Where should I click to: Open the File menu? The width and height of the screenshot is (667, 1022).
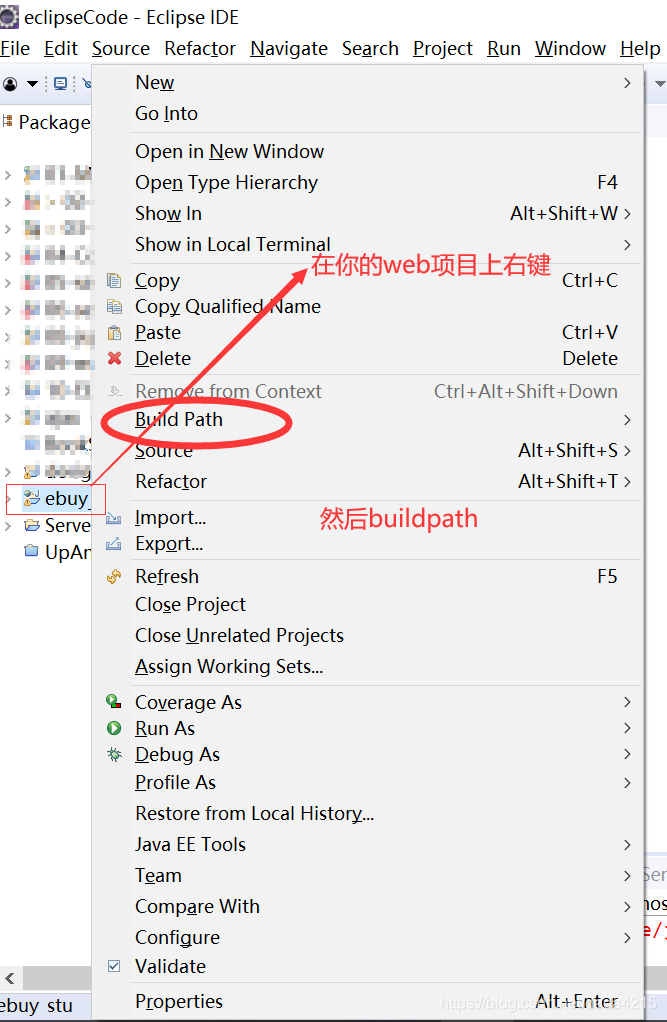click(x=15, y=49)
